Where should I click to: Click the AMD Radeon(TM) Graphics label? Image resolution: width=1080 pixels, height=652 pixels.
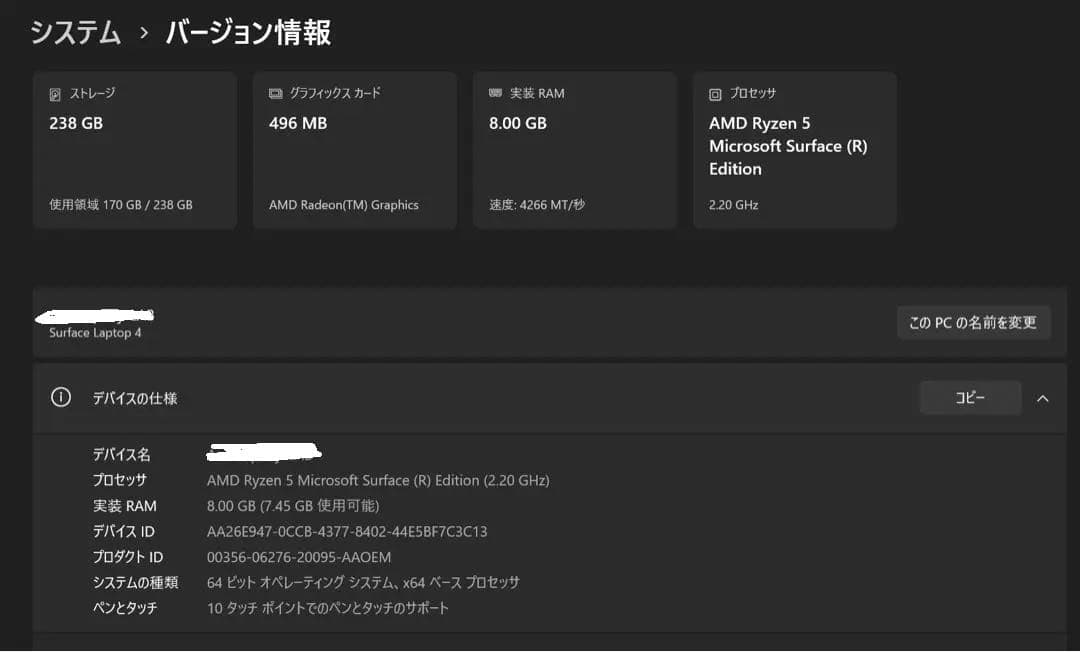click(x=346, y=204)
